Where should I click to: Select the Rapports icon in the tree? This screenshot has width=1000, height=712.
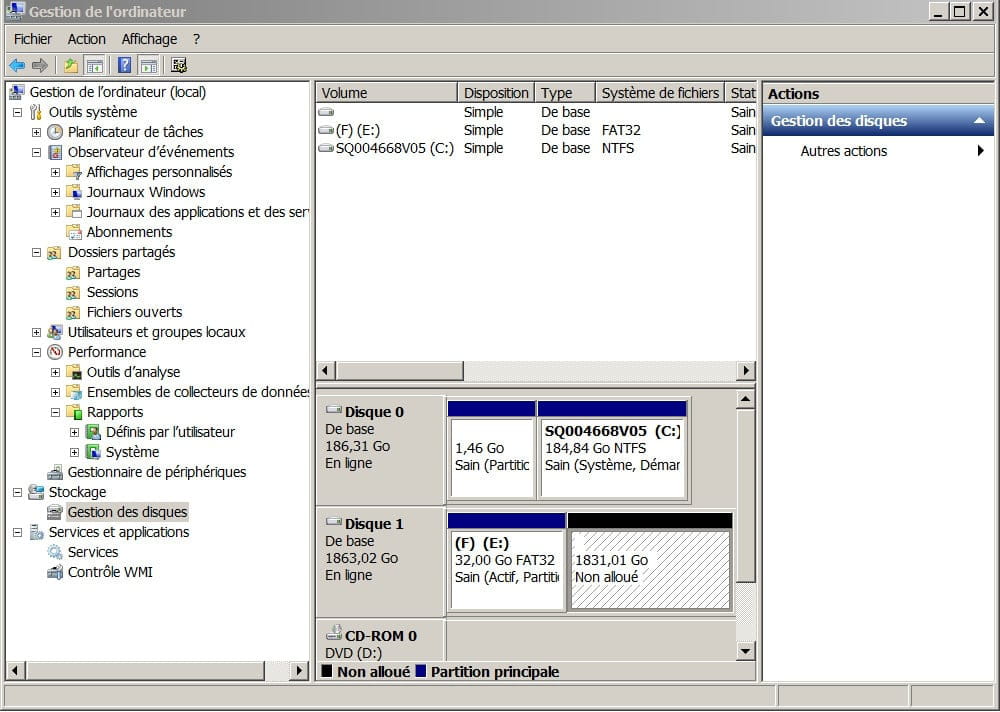tap(74, 412)
